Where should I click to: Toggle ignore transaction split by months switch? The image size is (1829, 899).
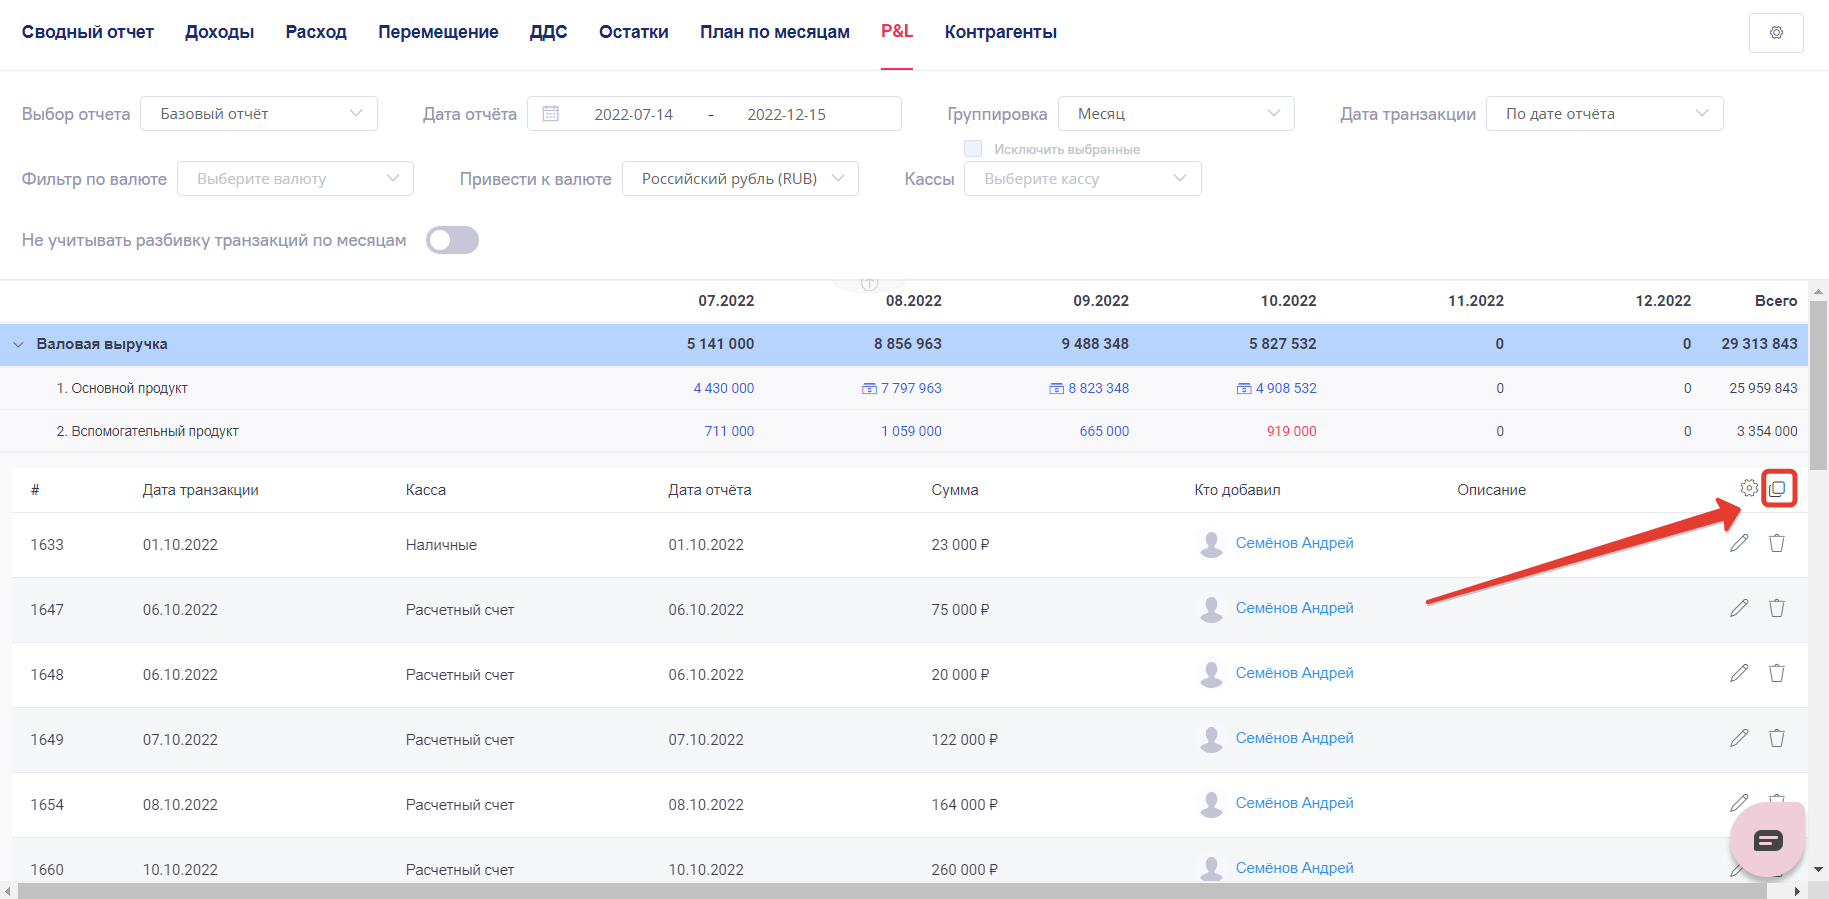pyautogui.click(x=452, y=240)
